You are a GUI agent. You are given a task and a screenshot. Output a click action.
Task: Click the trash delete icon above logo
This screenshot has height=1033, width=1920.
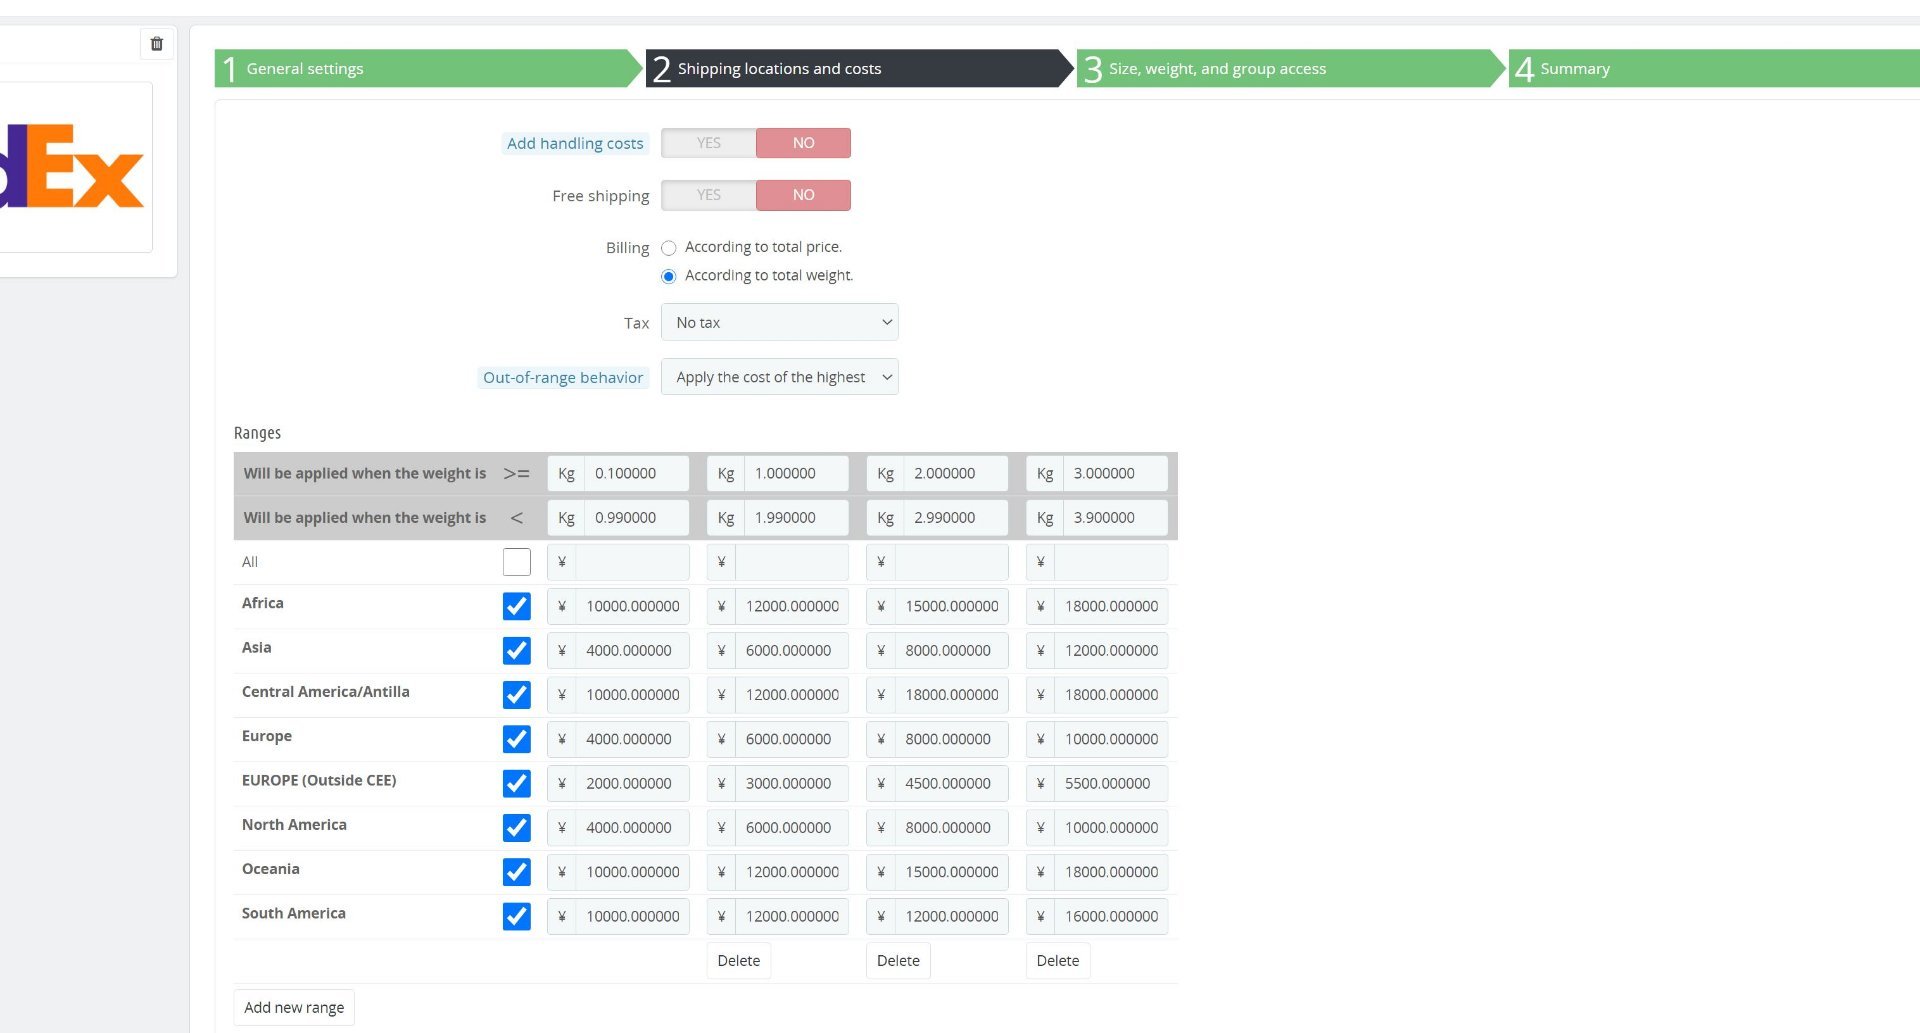(156, 44)
